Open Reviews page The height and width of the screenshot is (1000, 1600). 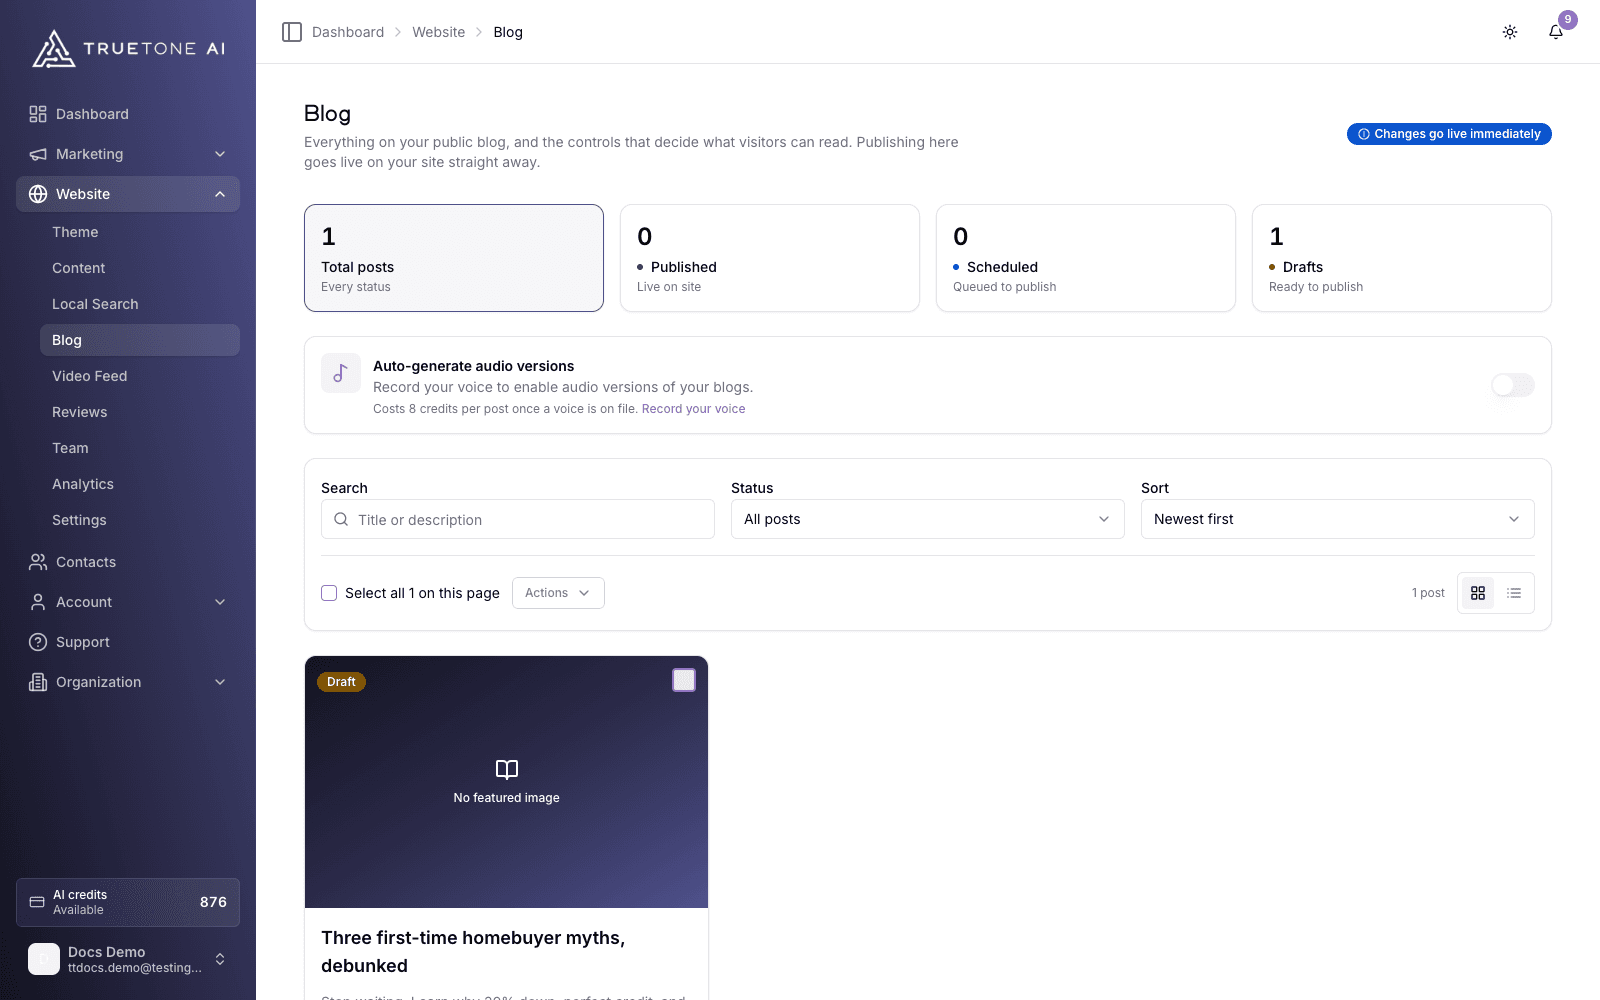[x=140, y=412]
